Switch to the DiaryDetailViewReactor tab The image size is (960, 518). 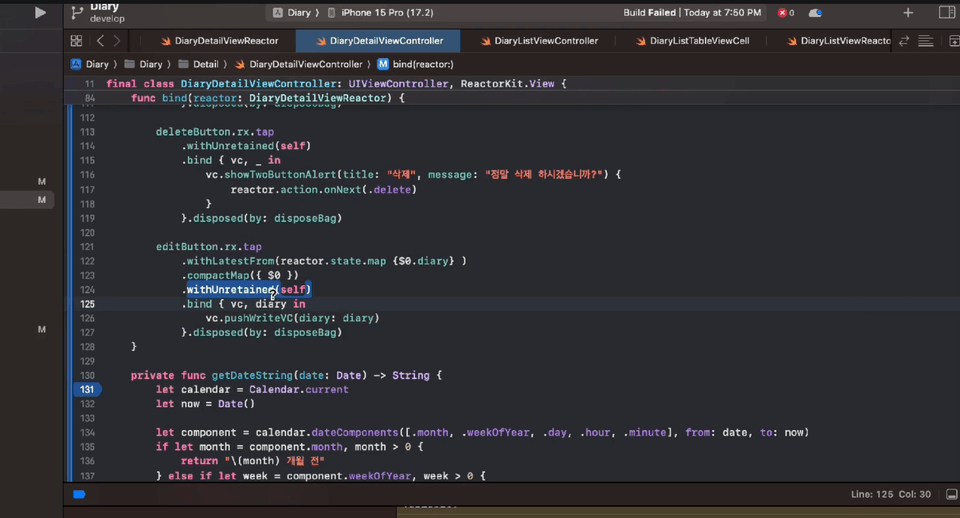tap(219, 41)
